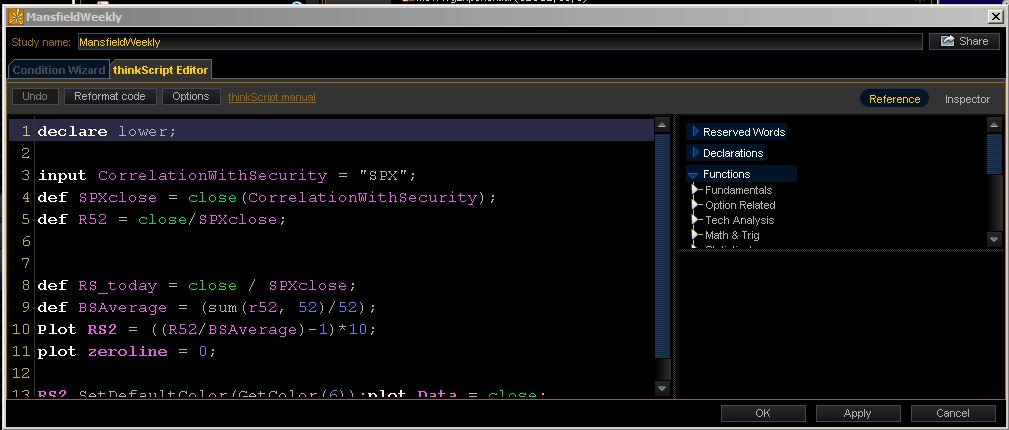This screenshot has width=1009, height=430.
Task: Click reference panel scroll-down arrow
Action: coord(993,239)
